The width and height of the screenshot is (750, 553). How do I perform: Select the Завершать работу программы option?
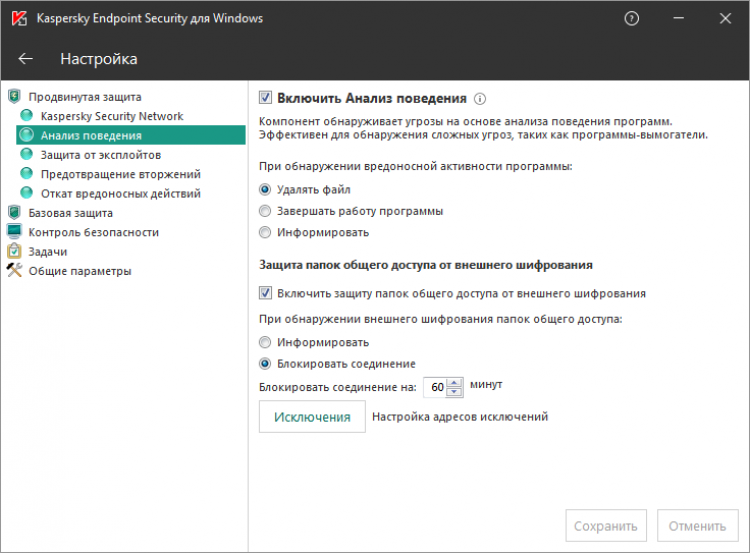pos(265,211)
